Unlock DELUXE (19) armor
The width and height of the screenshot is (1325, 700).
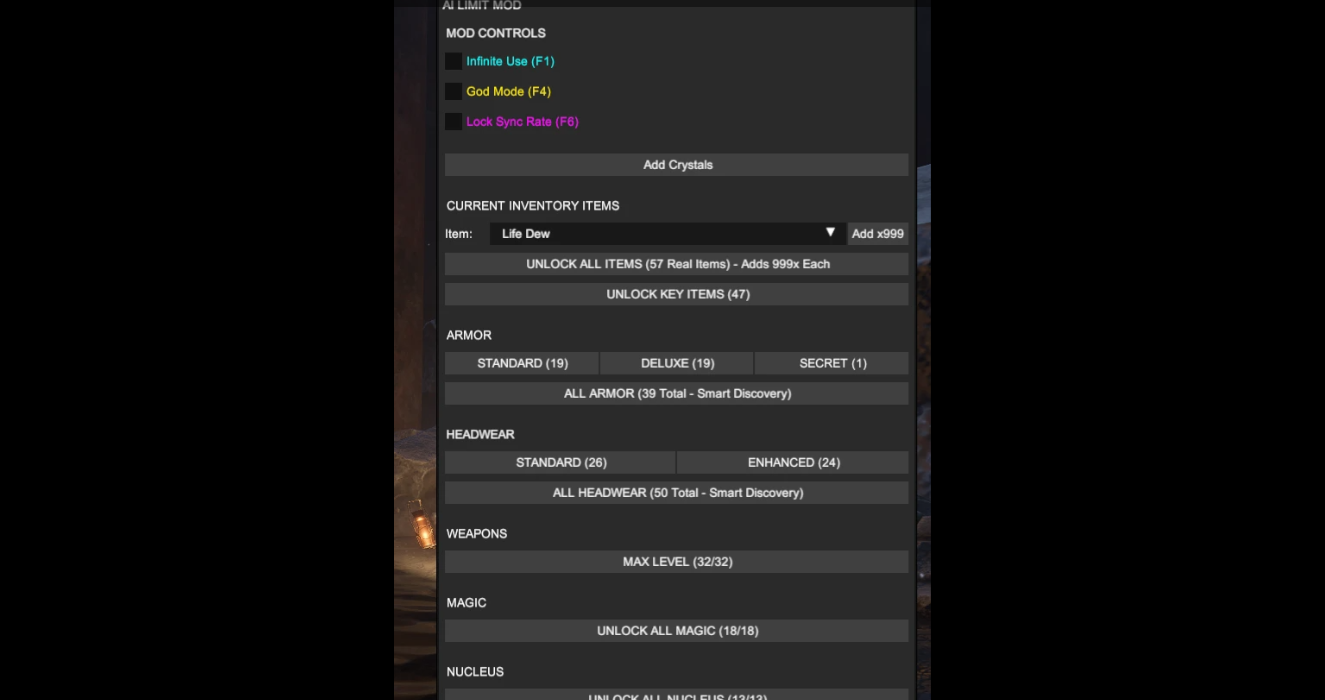point(677,363)
